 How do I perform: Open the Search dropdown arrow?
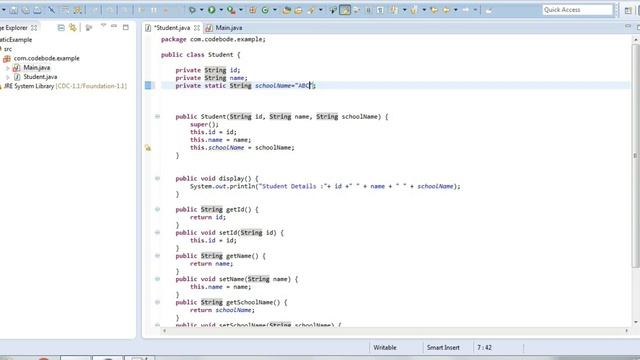[x=320, y=10]
